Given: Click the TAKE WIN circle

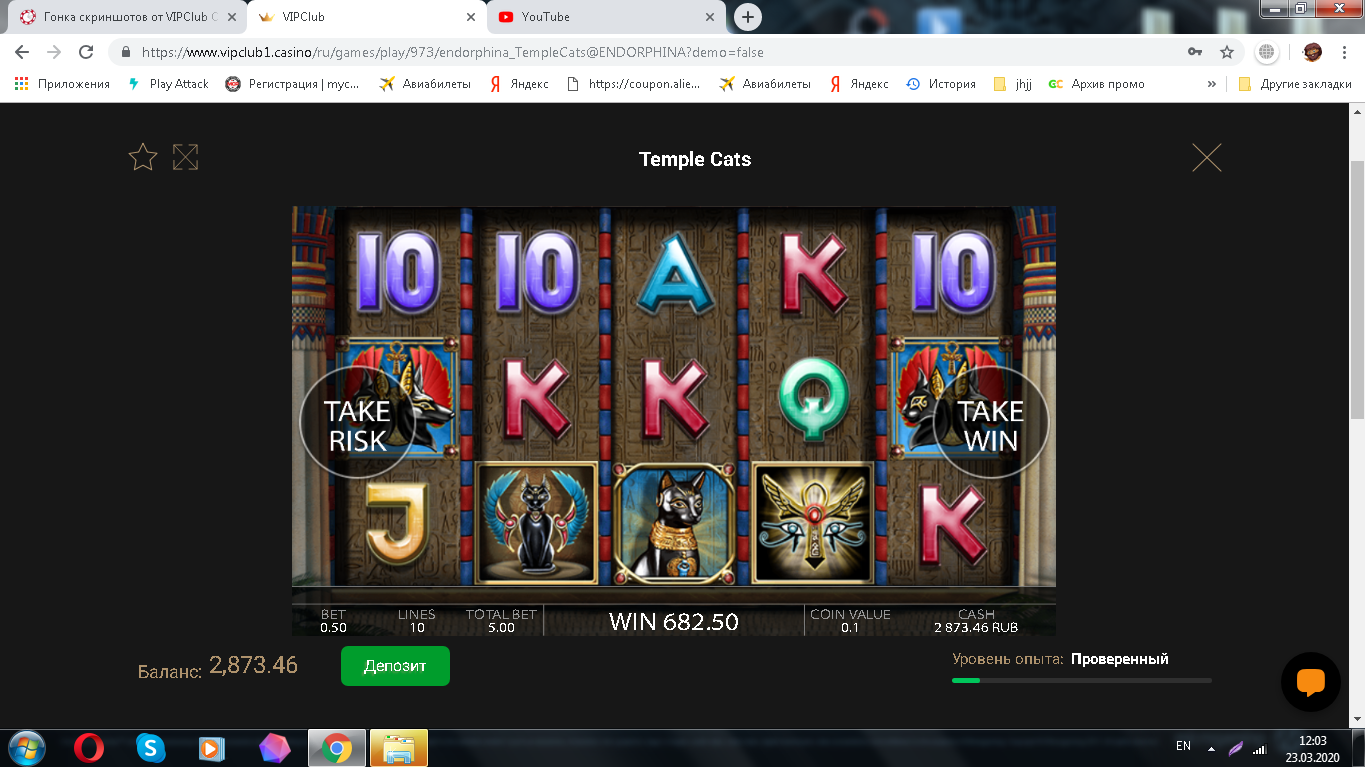Looking at the screenshot, I should [991, 424].
